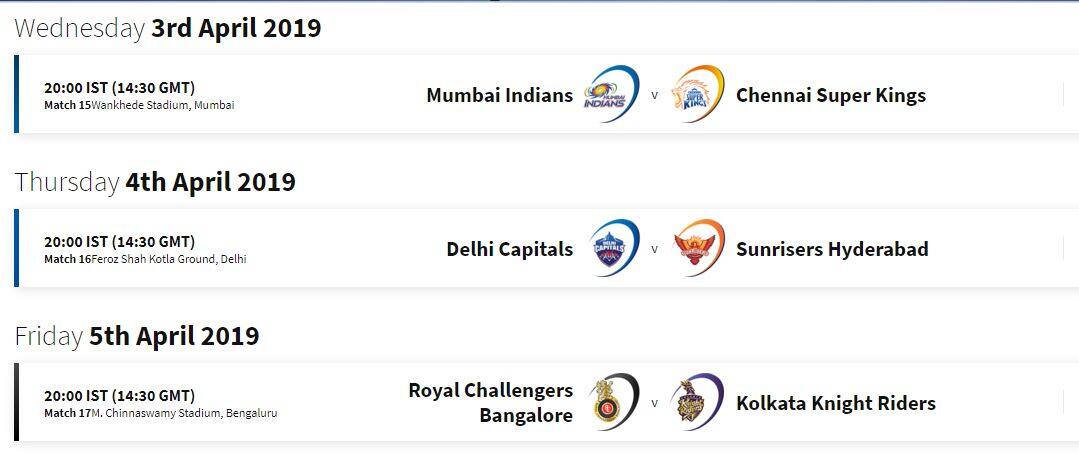Screen dimensions: 1079x461
Task: Select the Thursday 4th April 2019 heading
Action: [x=155, y=182]
